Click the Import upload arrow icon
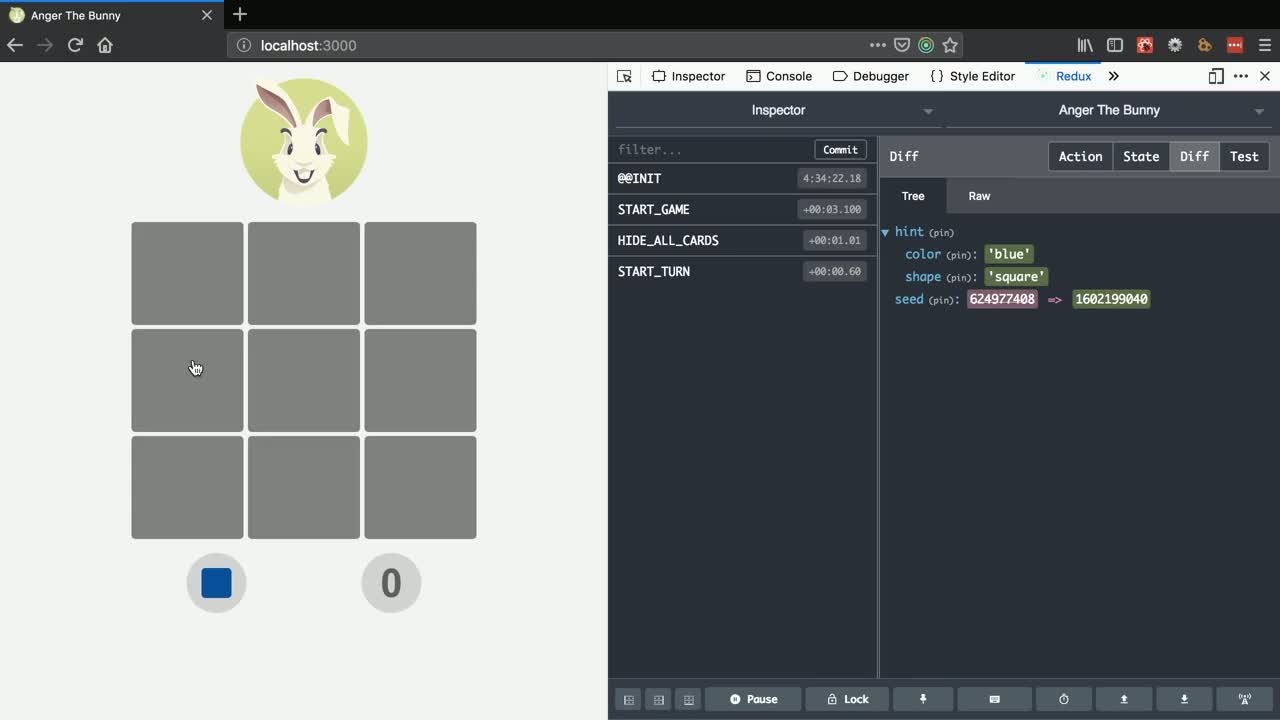The image size is (1280, 720). pos(1124,699)
